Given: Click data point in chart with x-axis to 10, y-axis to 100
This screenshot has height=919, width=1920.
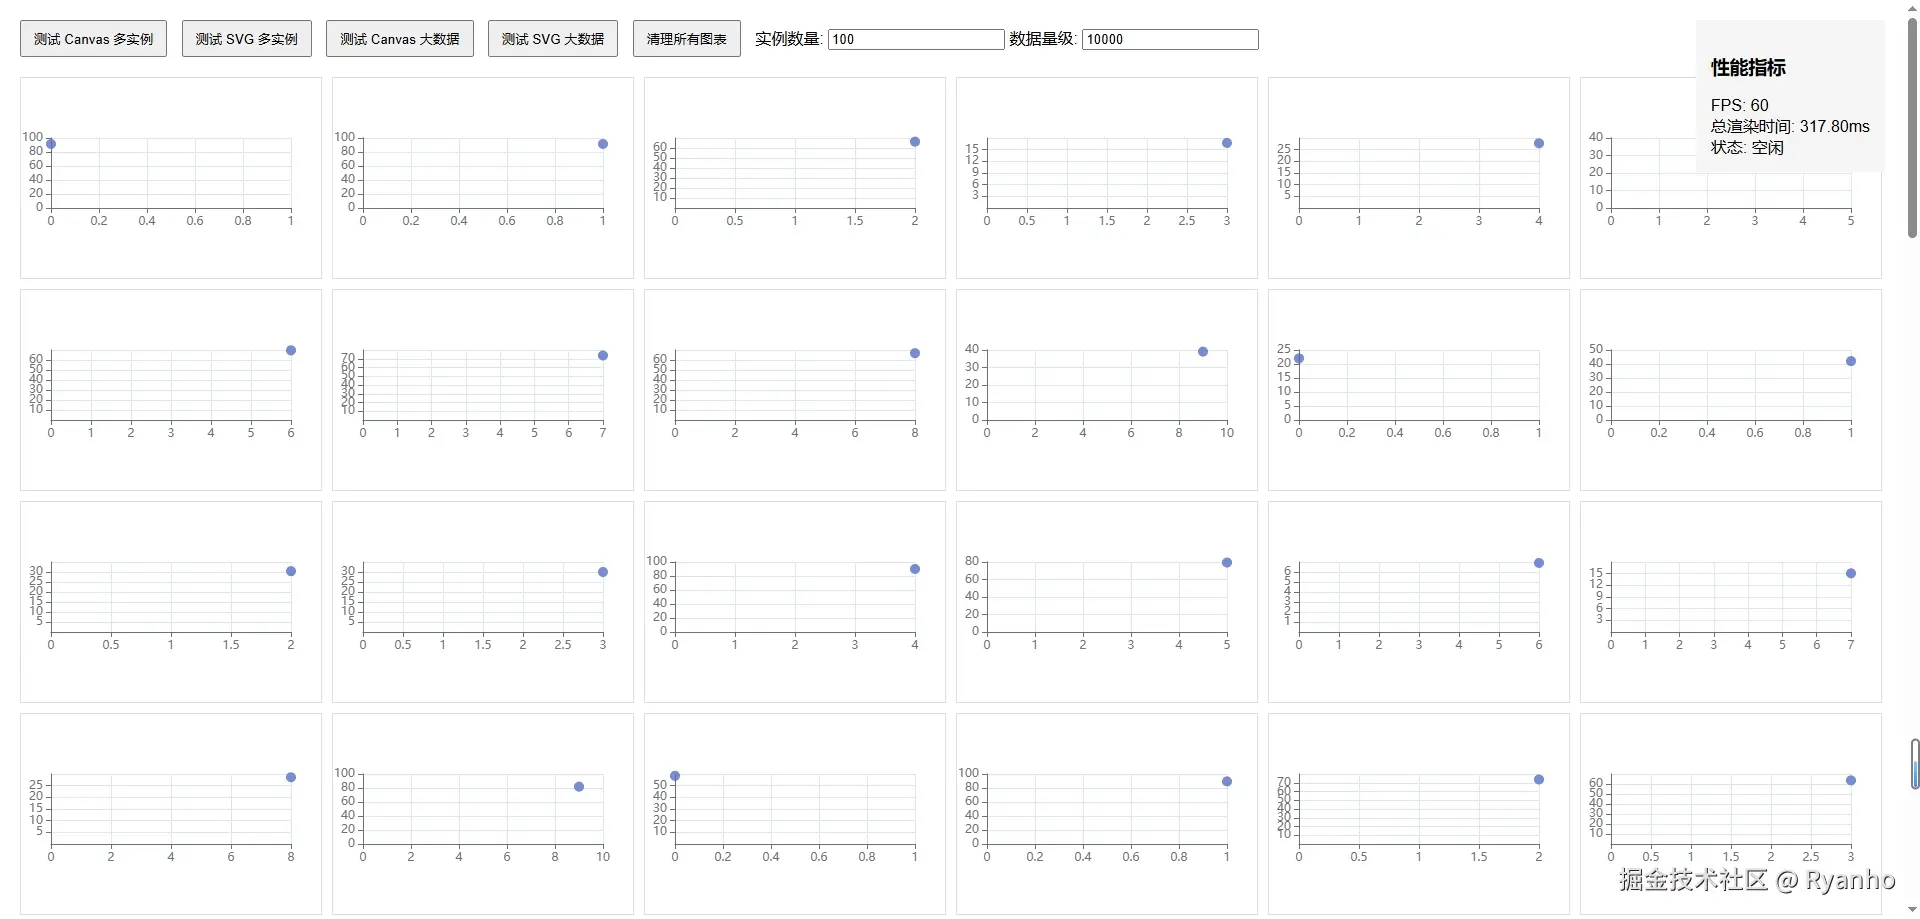Looking at the screenshot, I should click(x=579, y=787).
